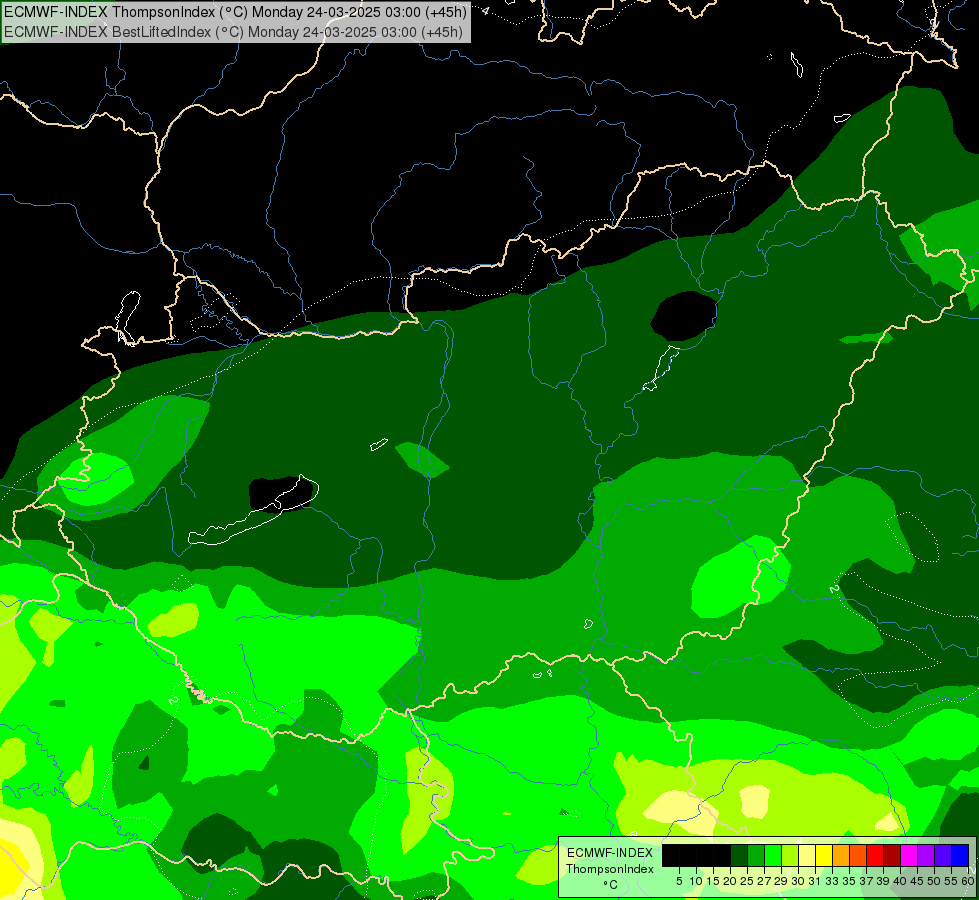Click the legend label 'ECMWF-INDEX'

click(x=610, y=853)
